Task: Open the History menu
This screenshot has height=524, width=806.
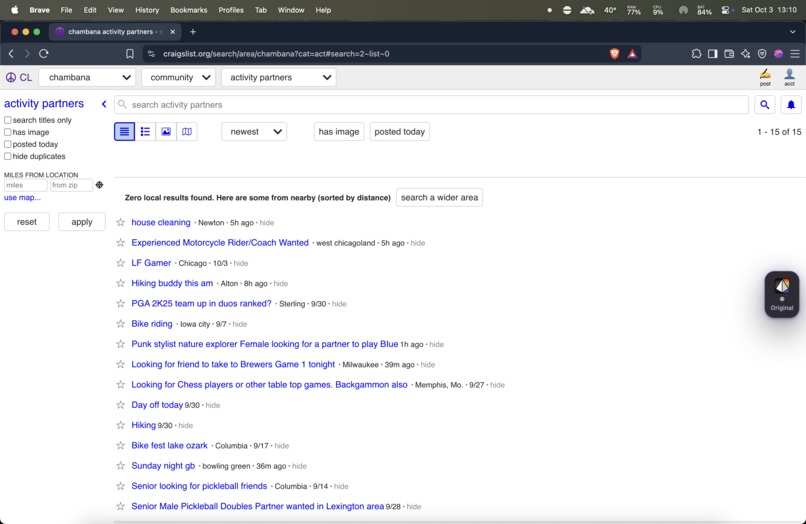Action: [x=147, y=10]
